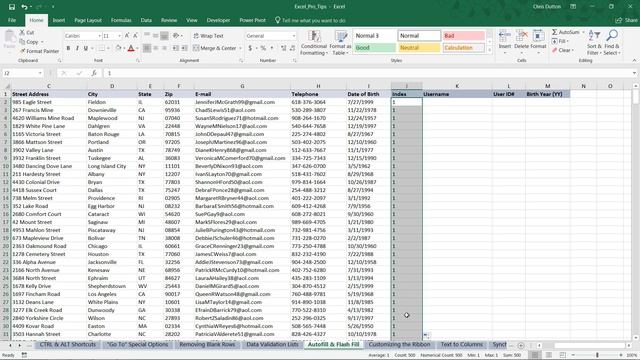This screenshot has height=360, width=640.
Task: Click in the formula bar value field
Action: [367, 73]
